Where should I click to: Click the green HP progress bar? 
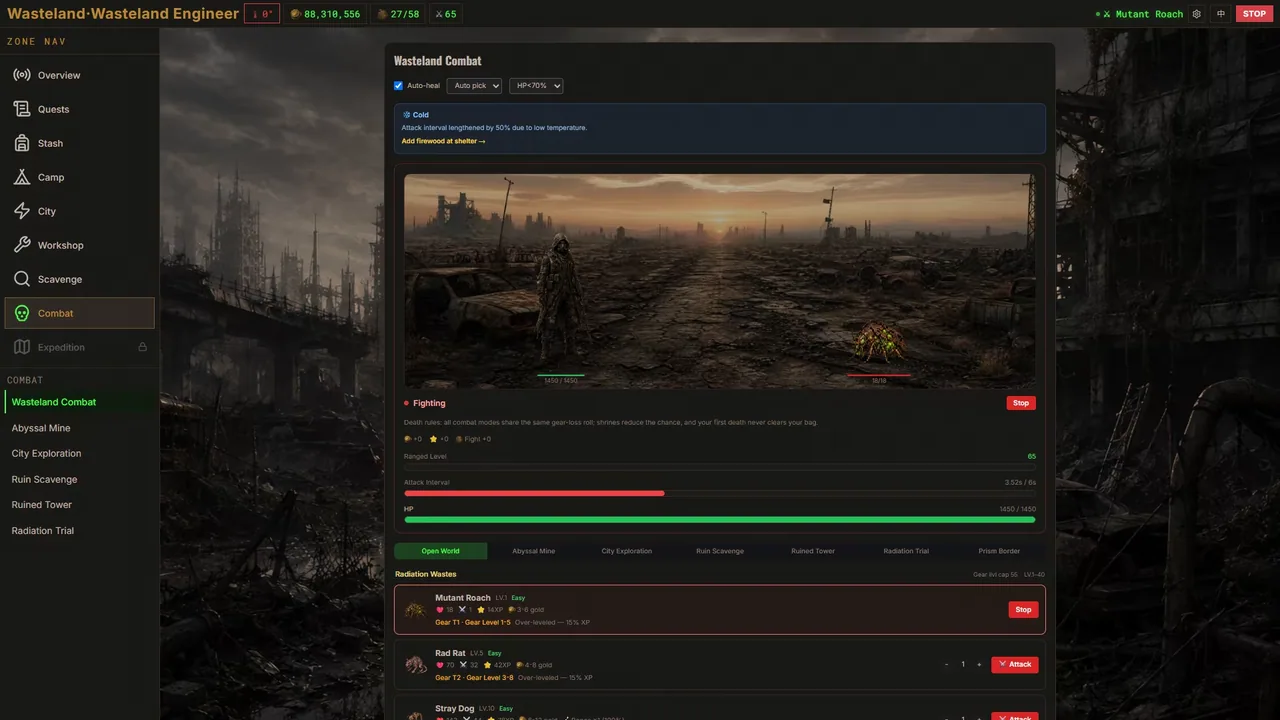tap(720, 520)
